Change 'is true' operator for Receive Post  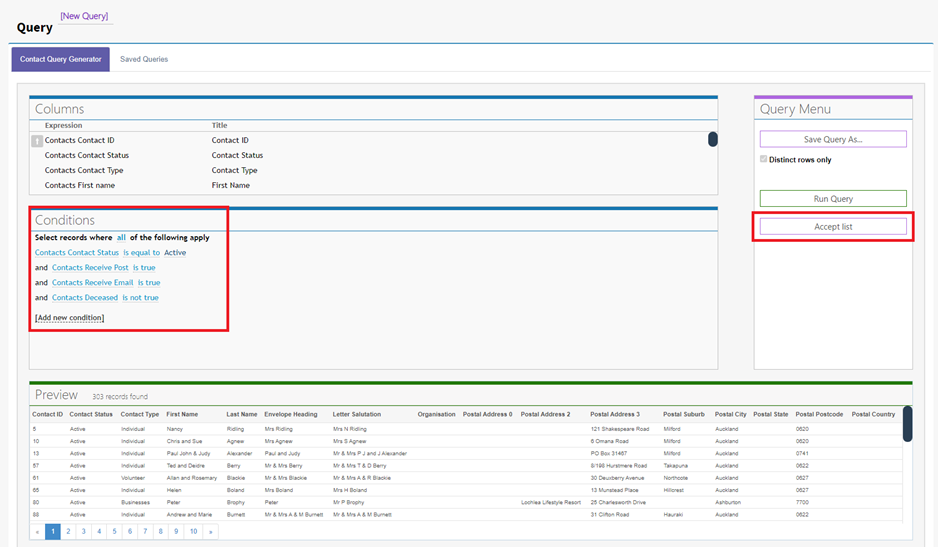click(x=144, y=268)
